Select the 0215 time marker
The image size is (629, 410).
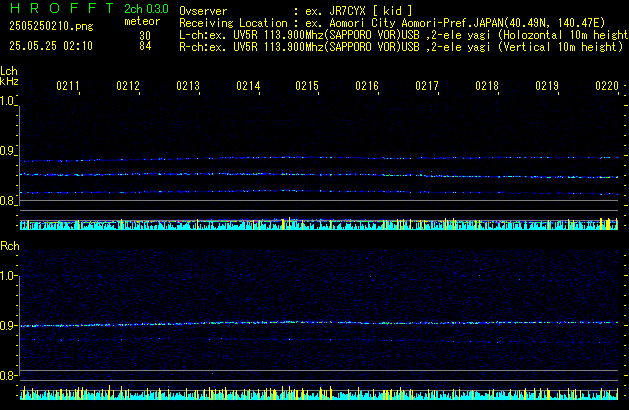pyautogui.click(x=307, y=86)
